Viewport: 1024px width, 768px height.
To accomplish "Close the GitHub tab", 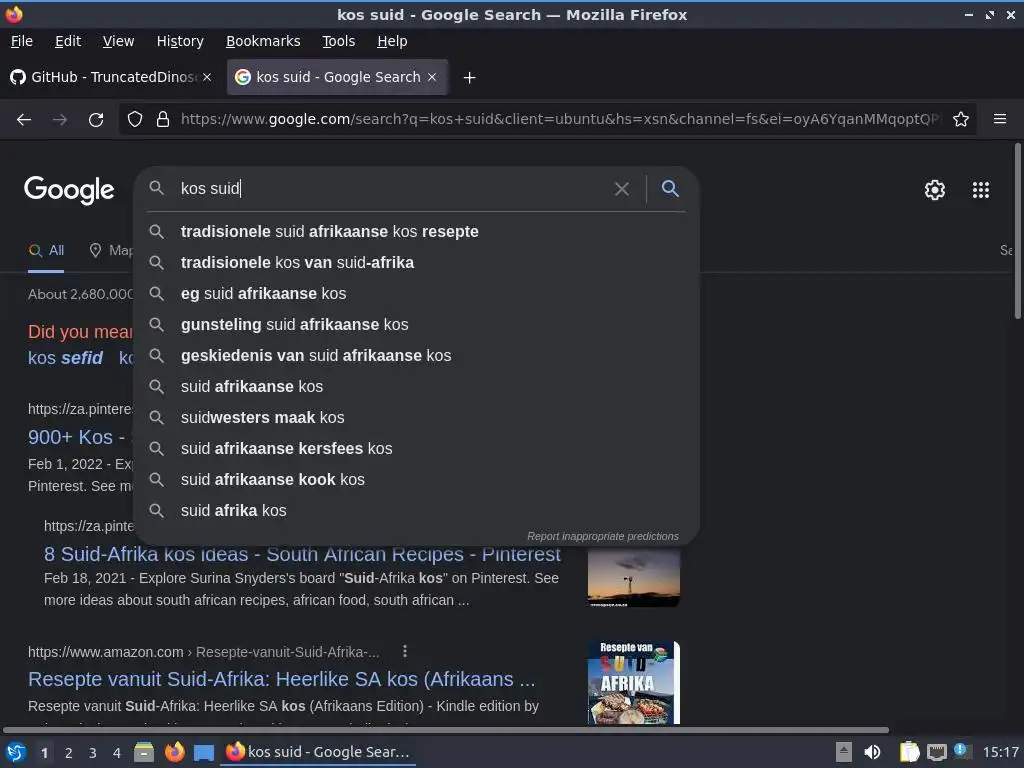I will tap(207, 77).
